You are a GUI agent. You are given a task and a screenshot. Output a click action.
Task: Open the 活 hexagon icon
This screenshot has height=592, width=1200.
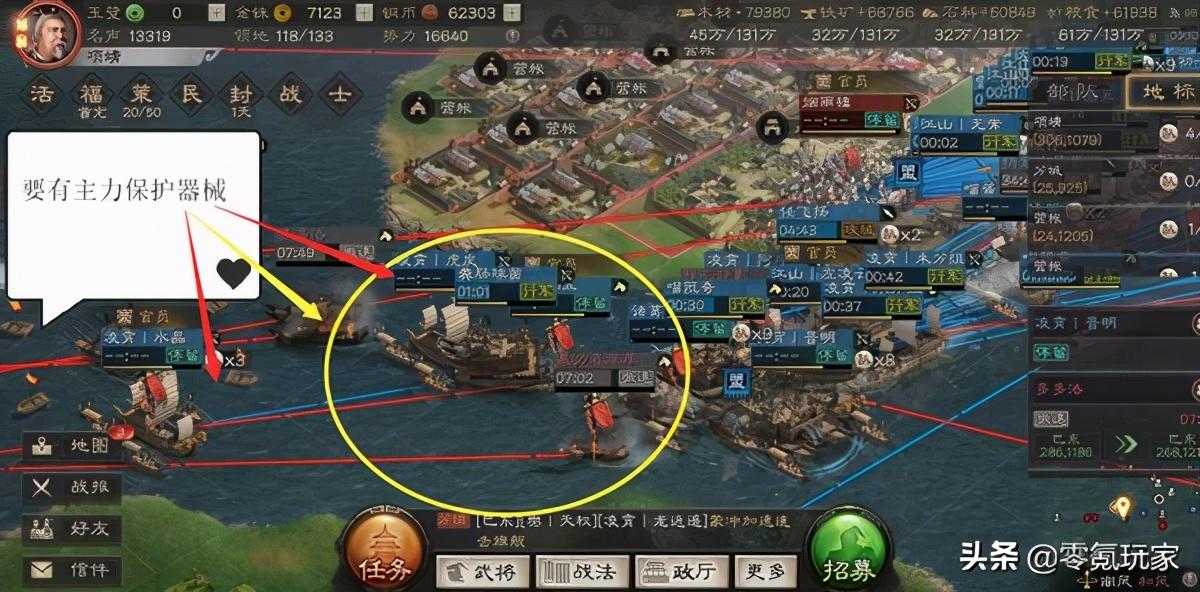tap(40, 97)
